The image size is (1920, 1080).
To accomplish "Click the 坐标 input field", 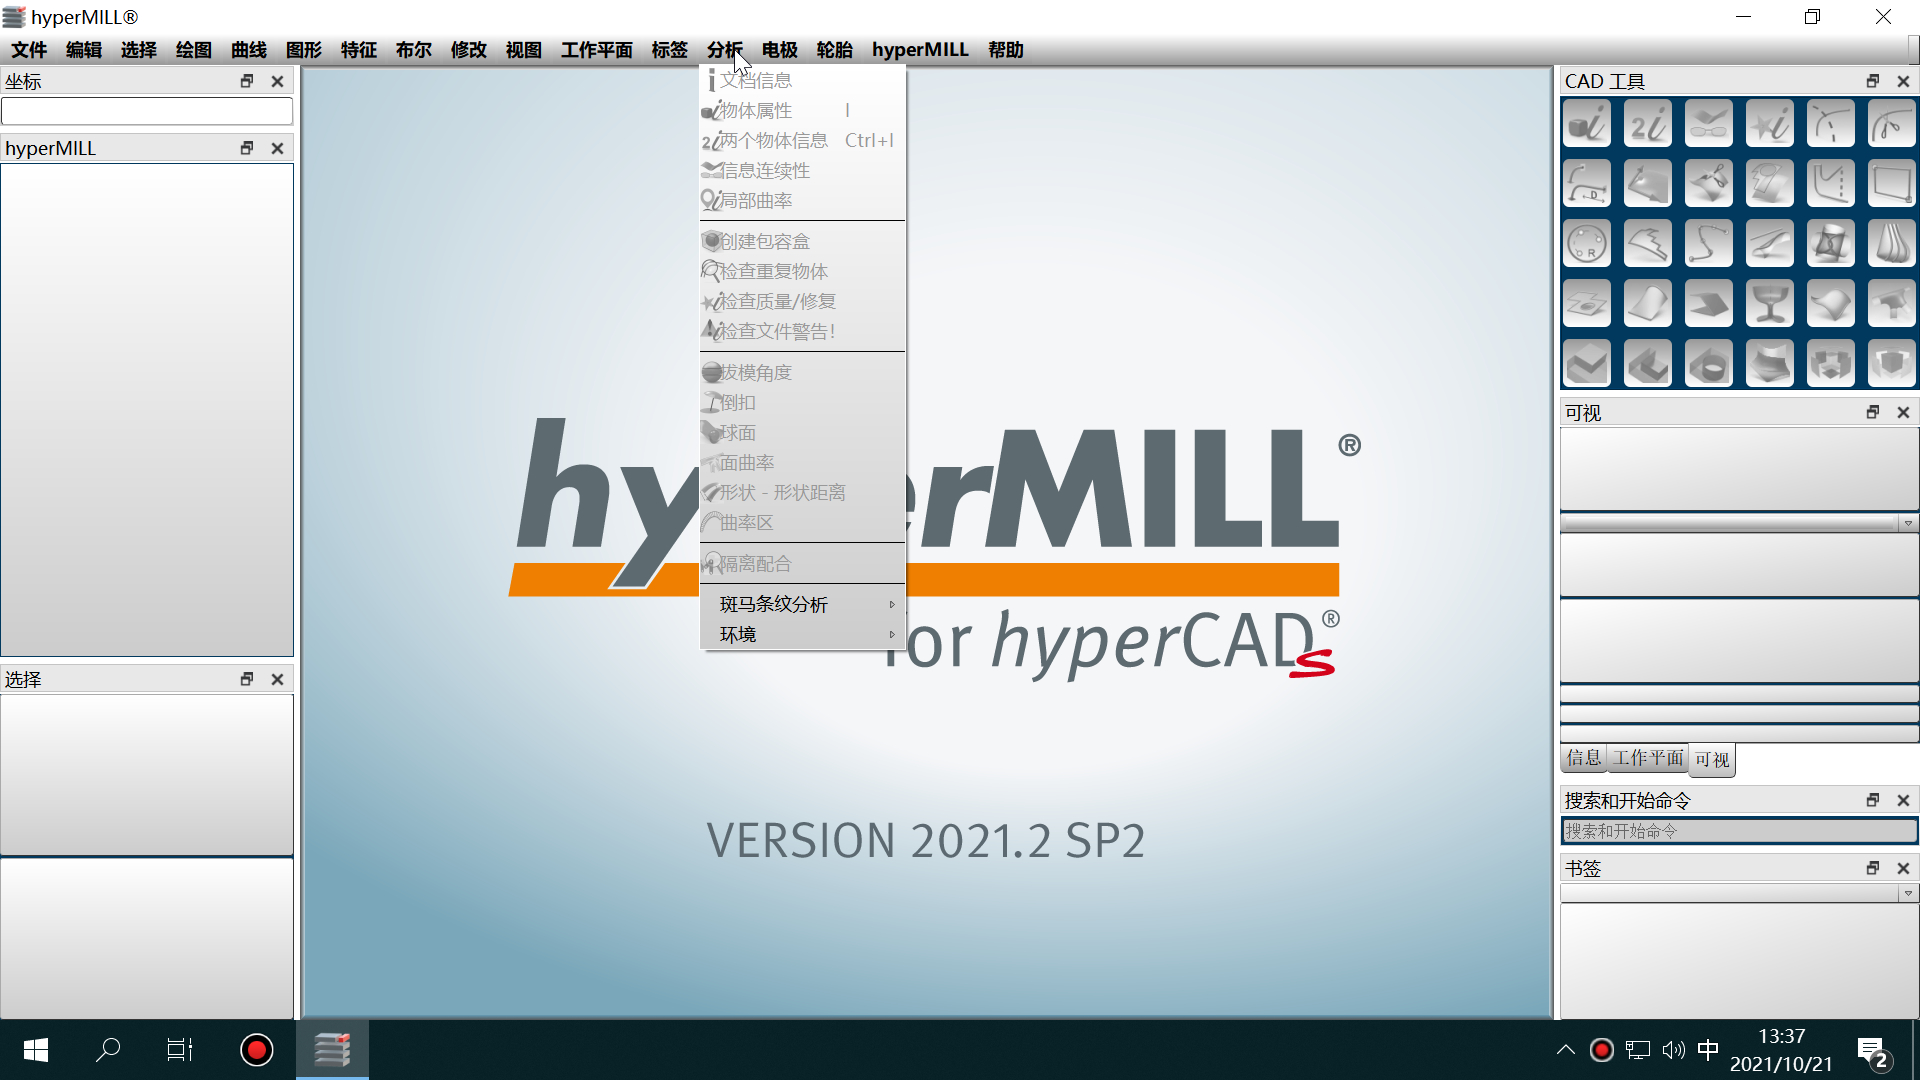I will click(147, 111).
